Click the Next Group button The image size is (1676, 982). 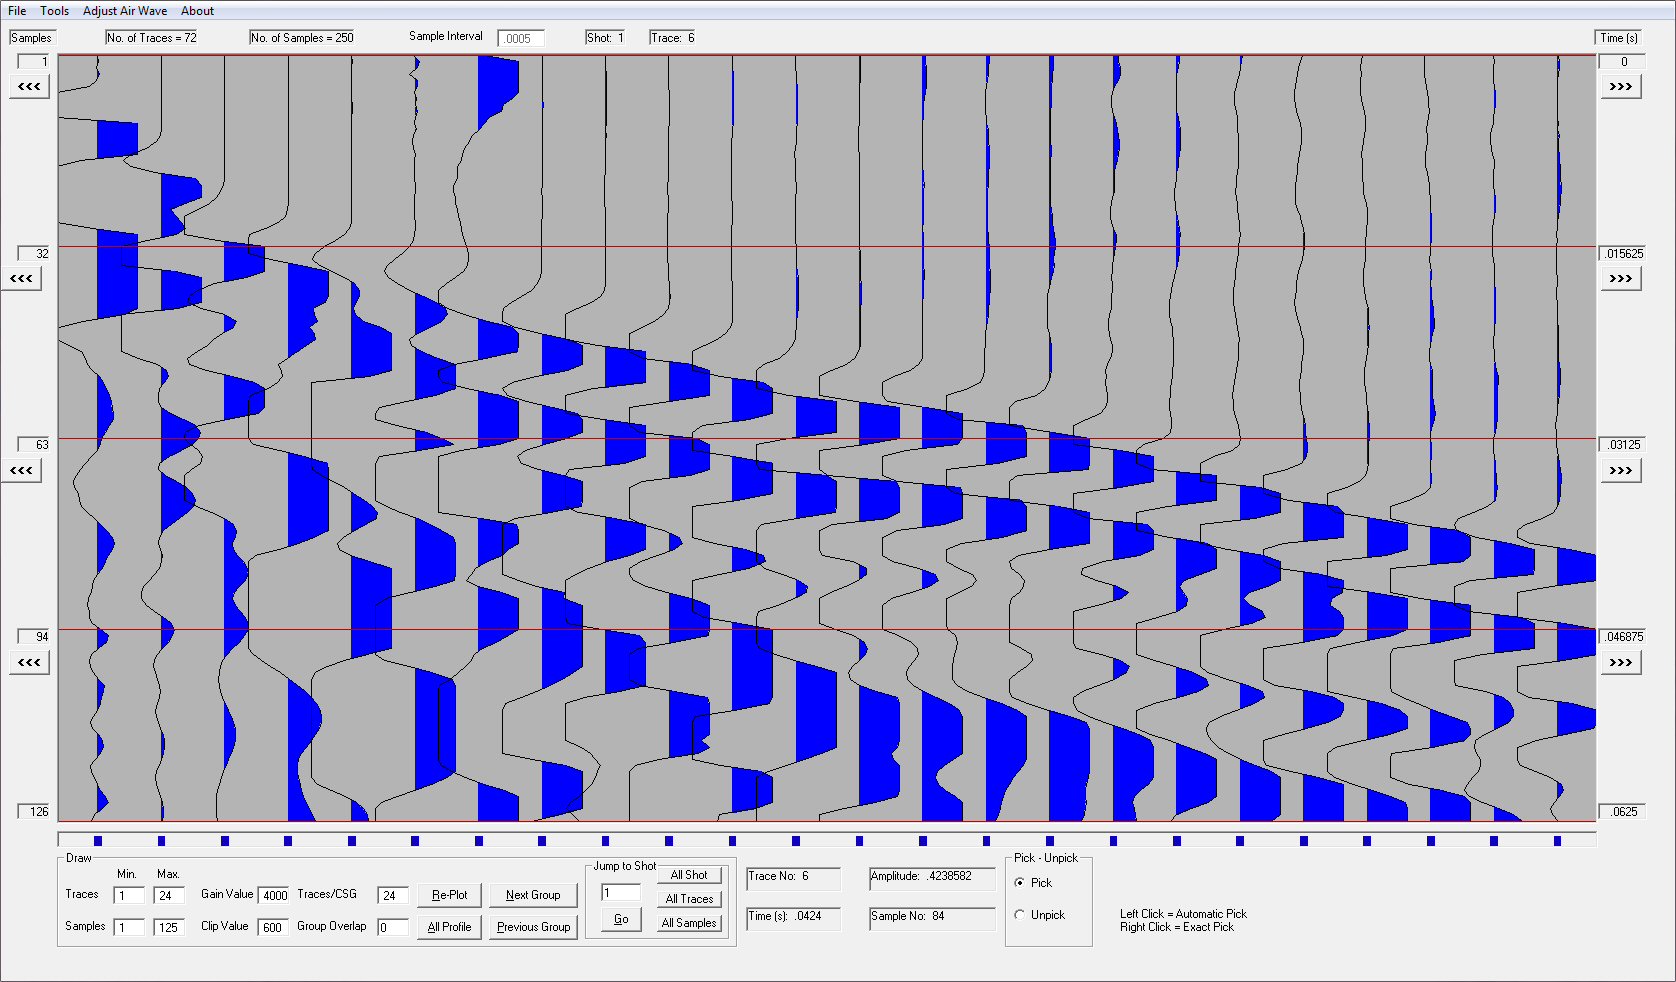point(533,895)
